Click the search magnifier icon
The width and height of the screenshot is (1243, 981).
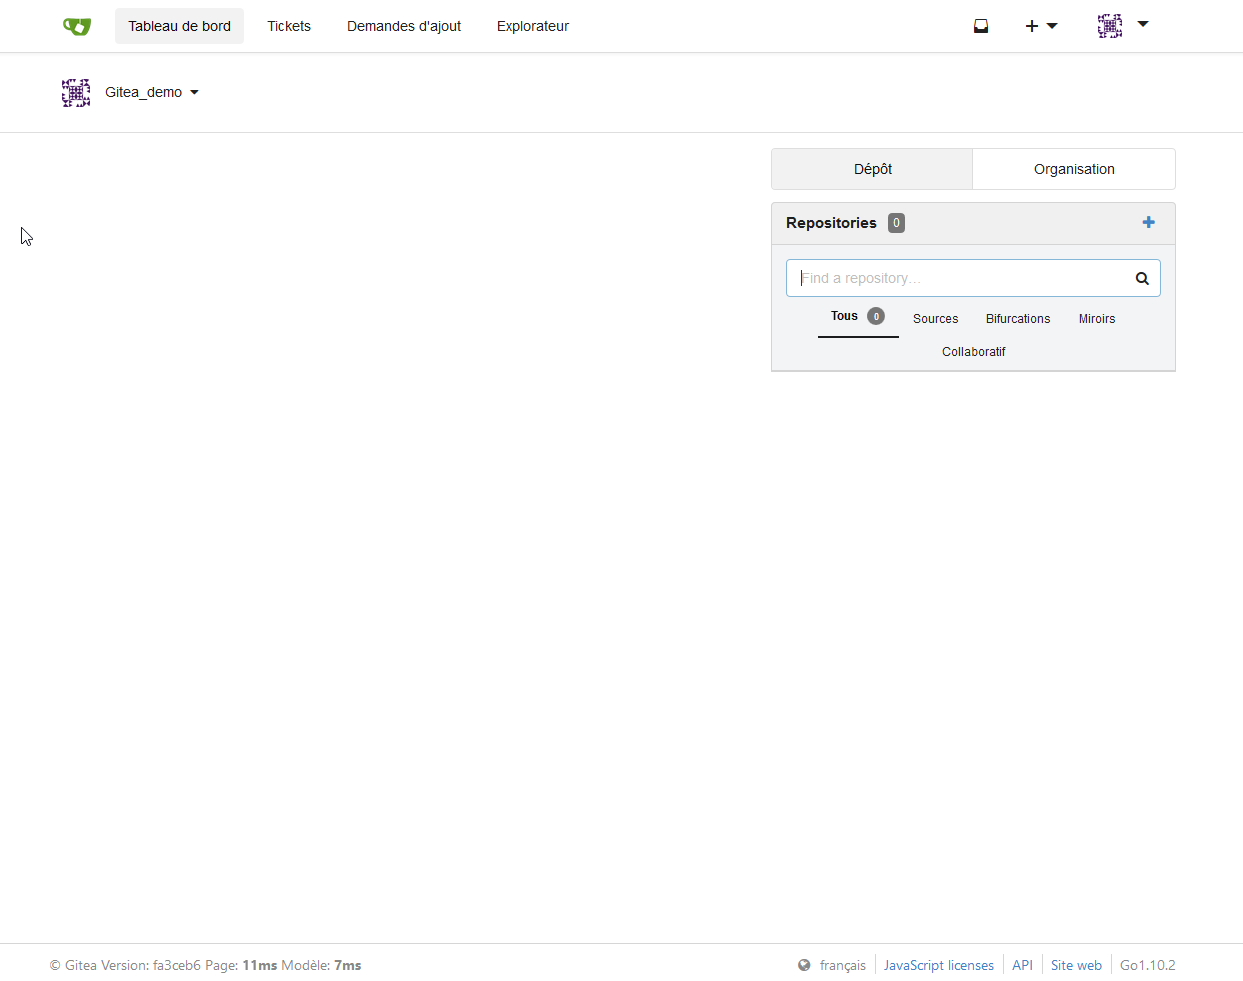click(x=1142, y=278)
